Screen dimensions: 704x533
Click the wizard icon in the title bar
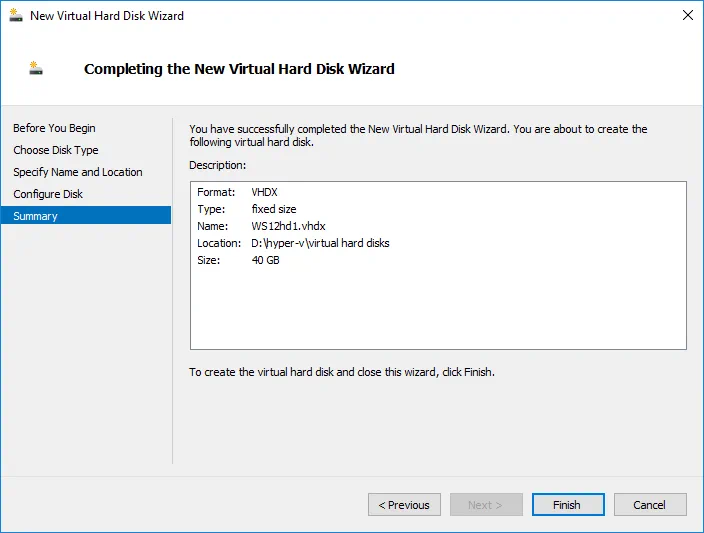coord(15,15)
